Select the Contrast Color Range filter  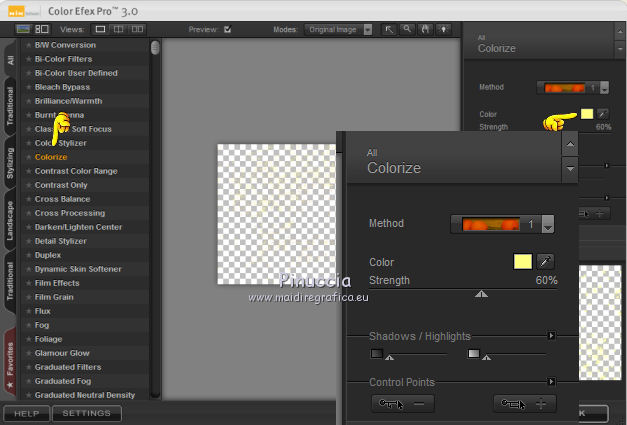(x=76, y=171)
